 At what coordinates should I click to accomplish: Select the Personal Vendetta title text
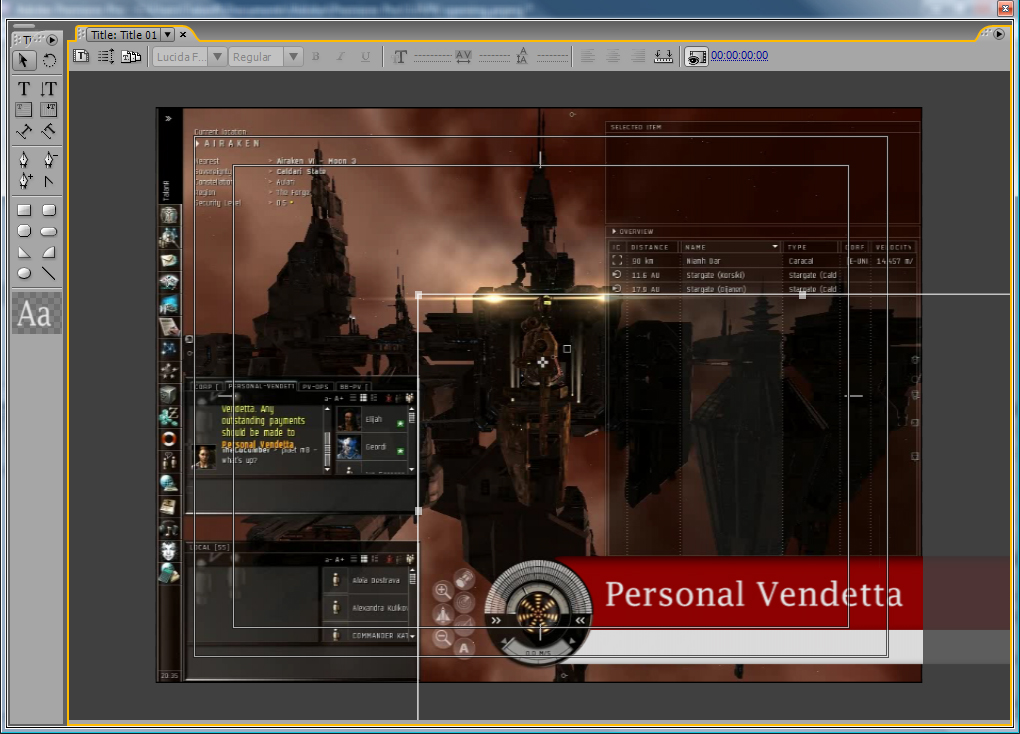click(753, 593)
